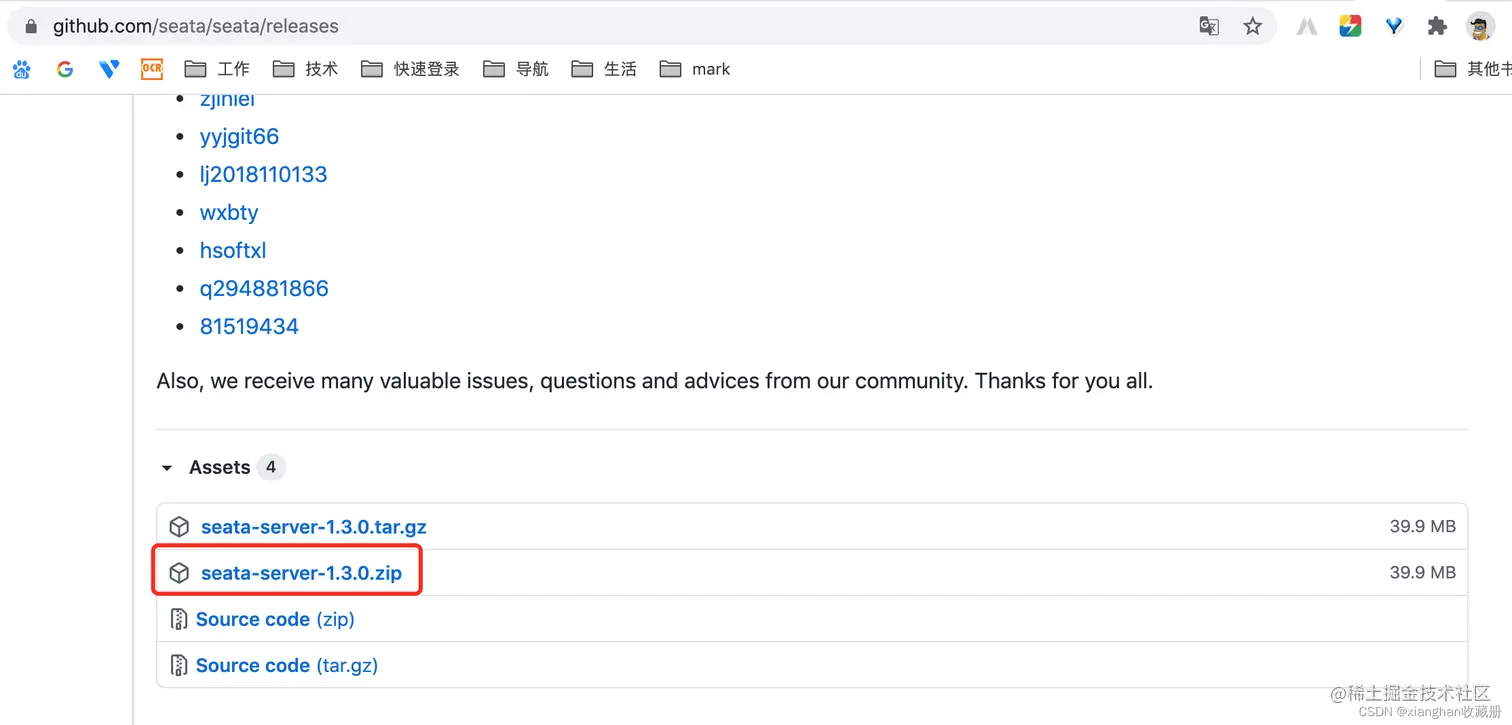Open contributor q294881866 profile
1512x725 pixels.
click(264, 288)
